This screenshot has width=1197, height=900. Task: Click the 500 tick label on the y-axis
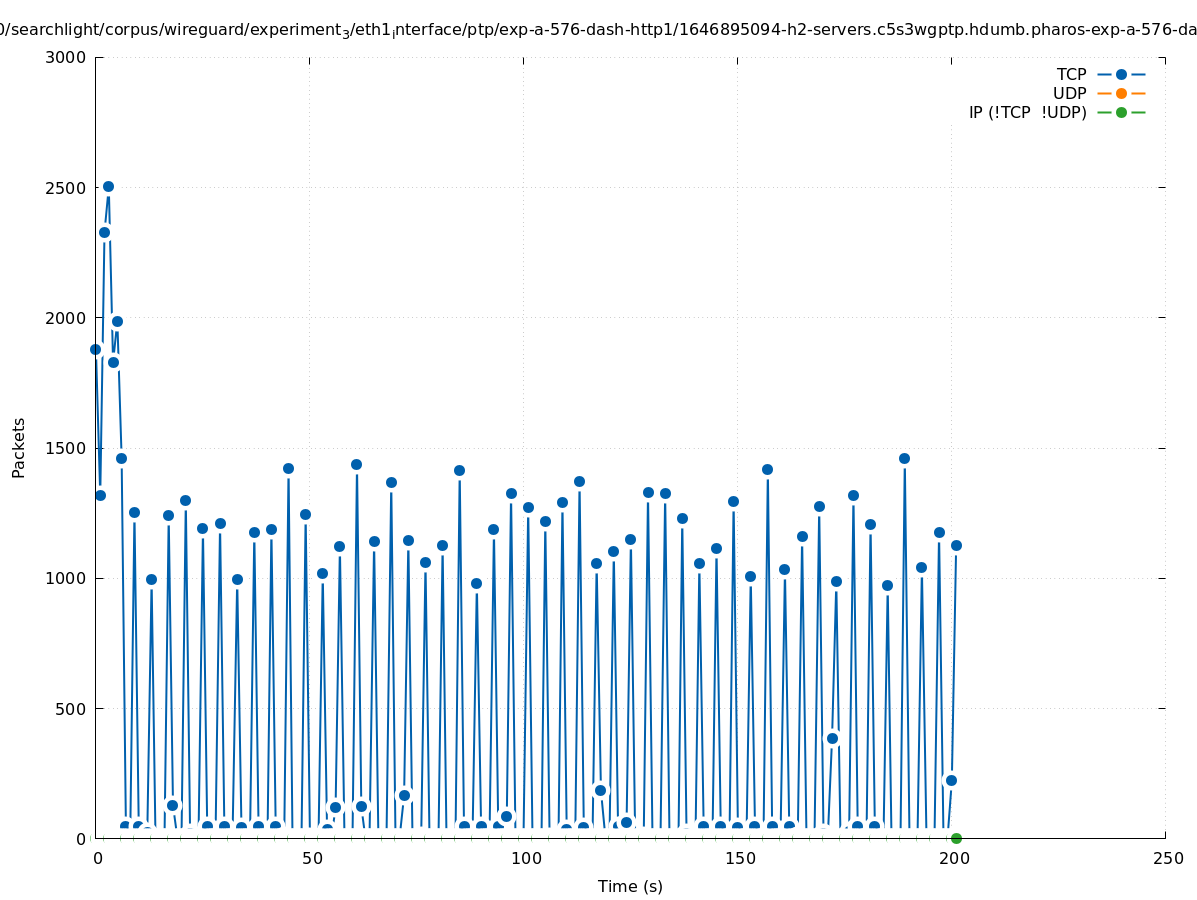(72, 708)
